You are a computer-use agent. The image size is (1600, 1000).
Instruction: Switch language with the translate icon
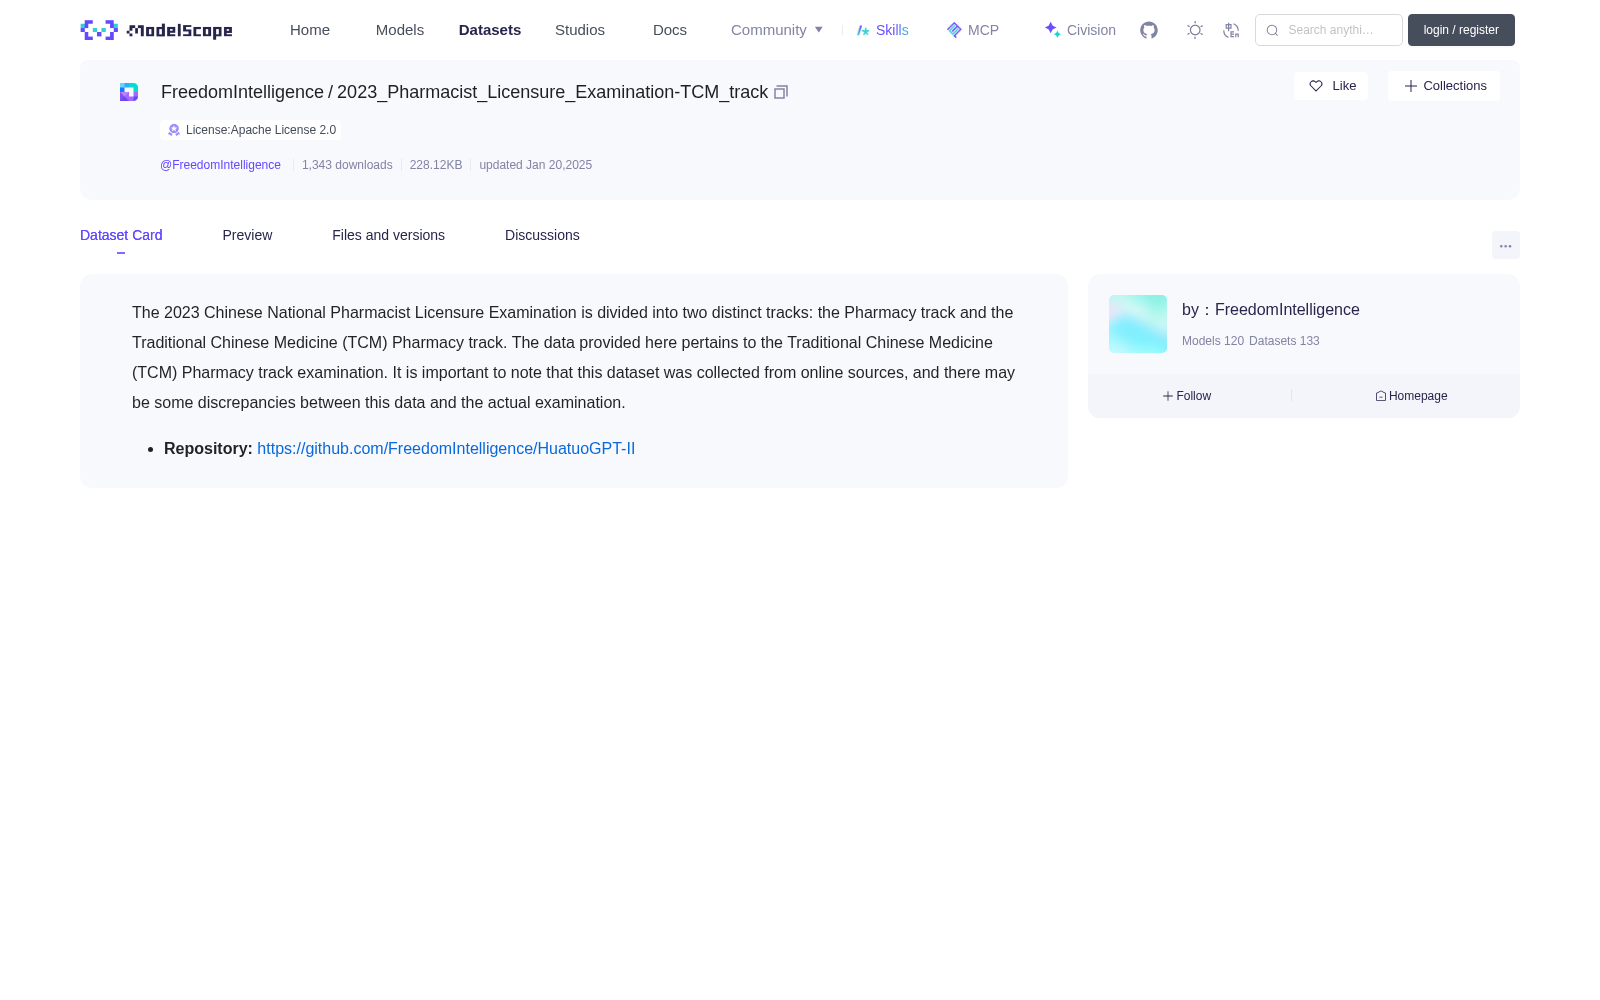pyautogui.click(x=1231, y=30)
